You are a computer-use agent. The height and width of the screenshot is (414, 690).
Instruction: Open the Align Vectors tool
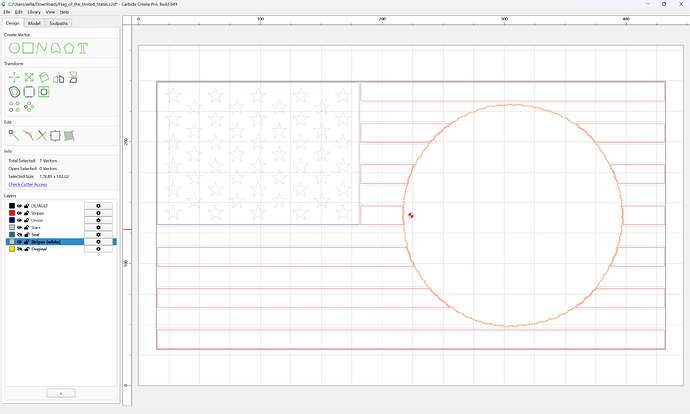[x=44, y=92]
